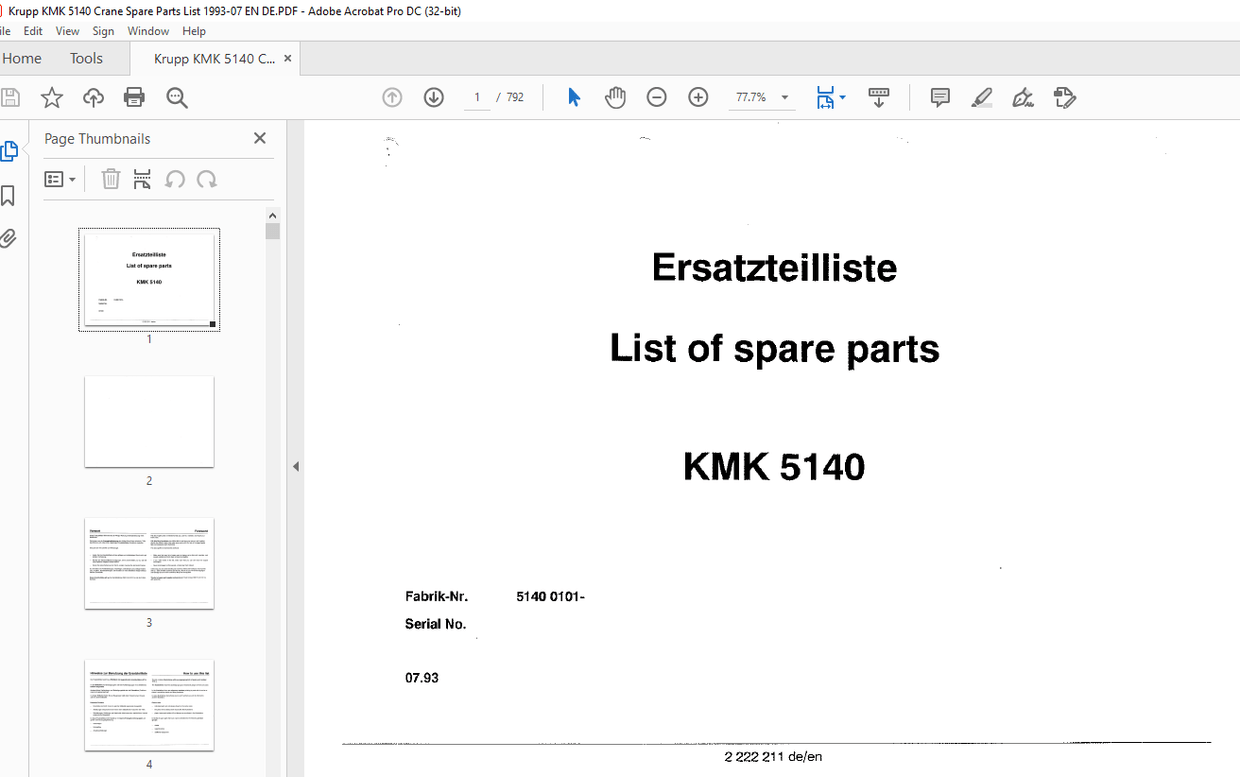Activate the Selection tool arrow

(573, 97)
